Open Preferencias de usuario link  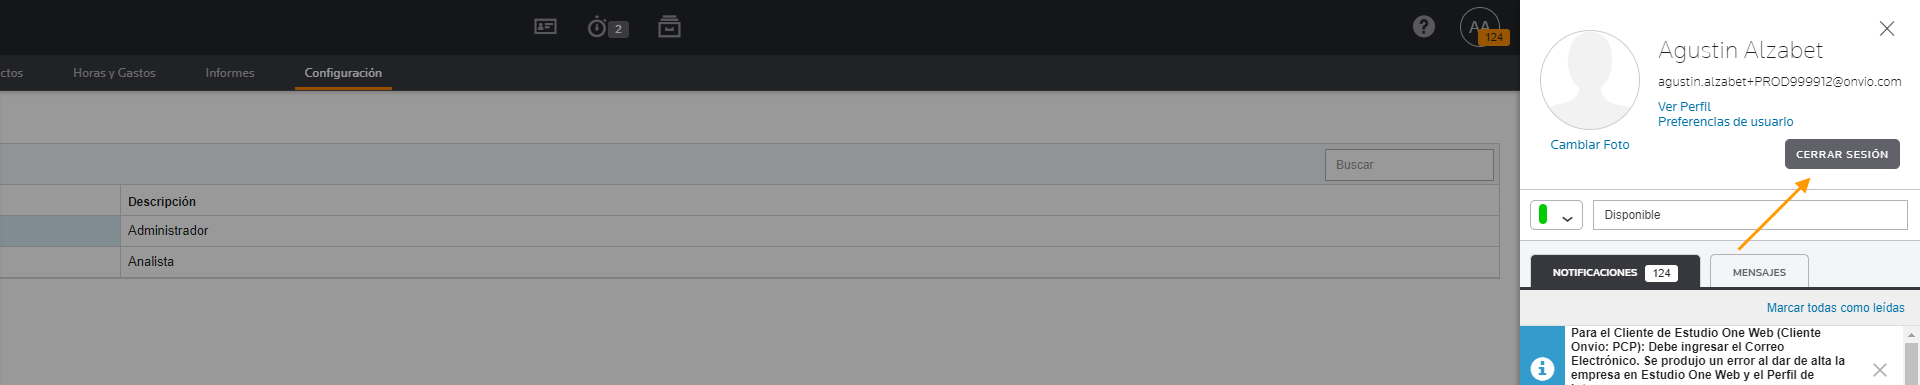click(x=1725, y=122)
